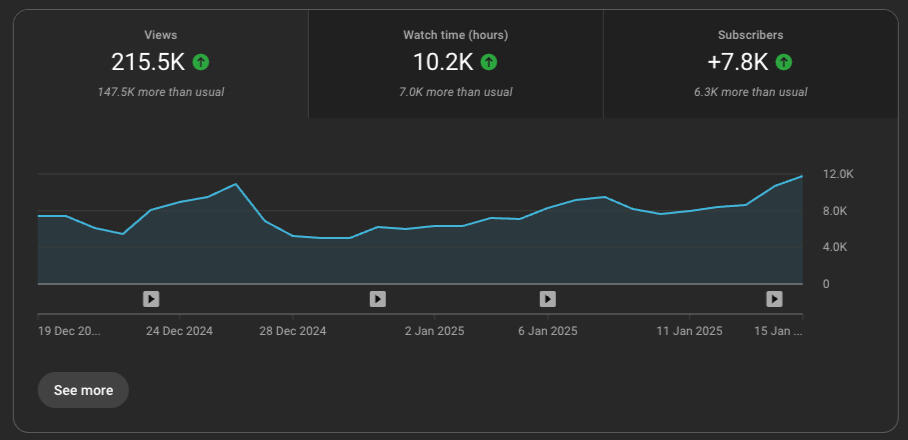The height and width of the screenshot is (440, 908).
Task: Click the 24 Dec 2024 date label
Action: click(180, 330)
